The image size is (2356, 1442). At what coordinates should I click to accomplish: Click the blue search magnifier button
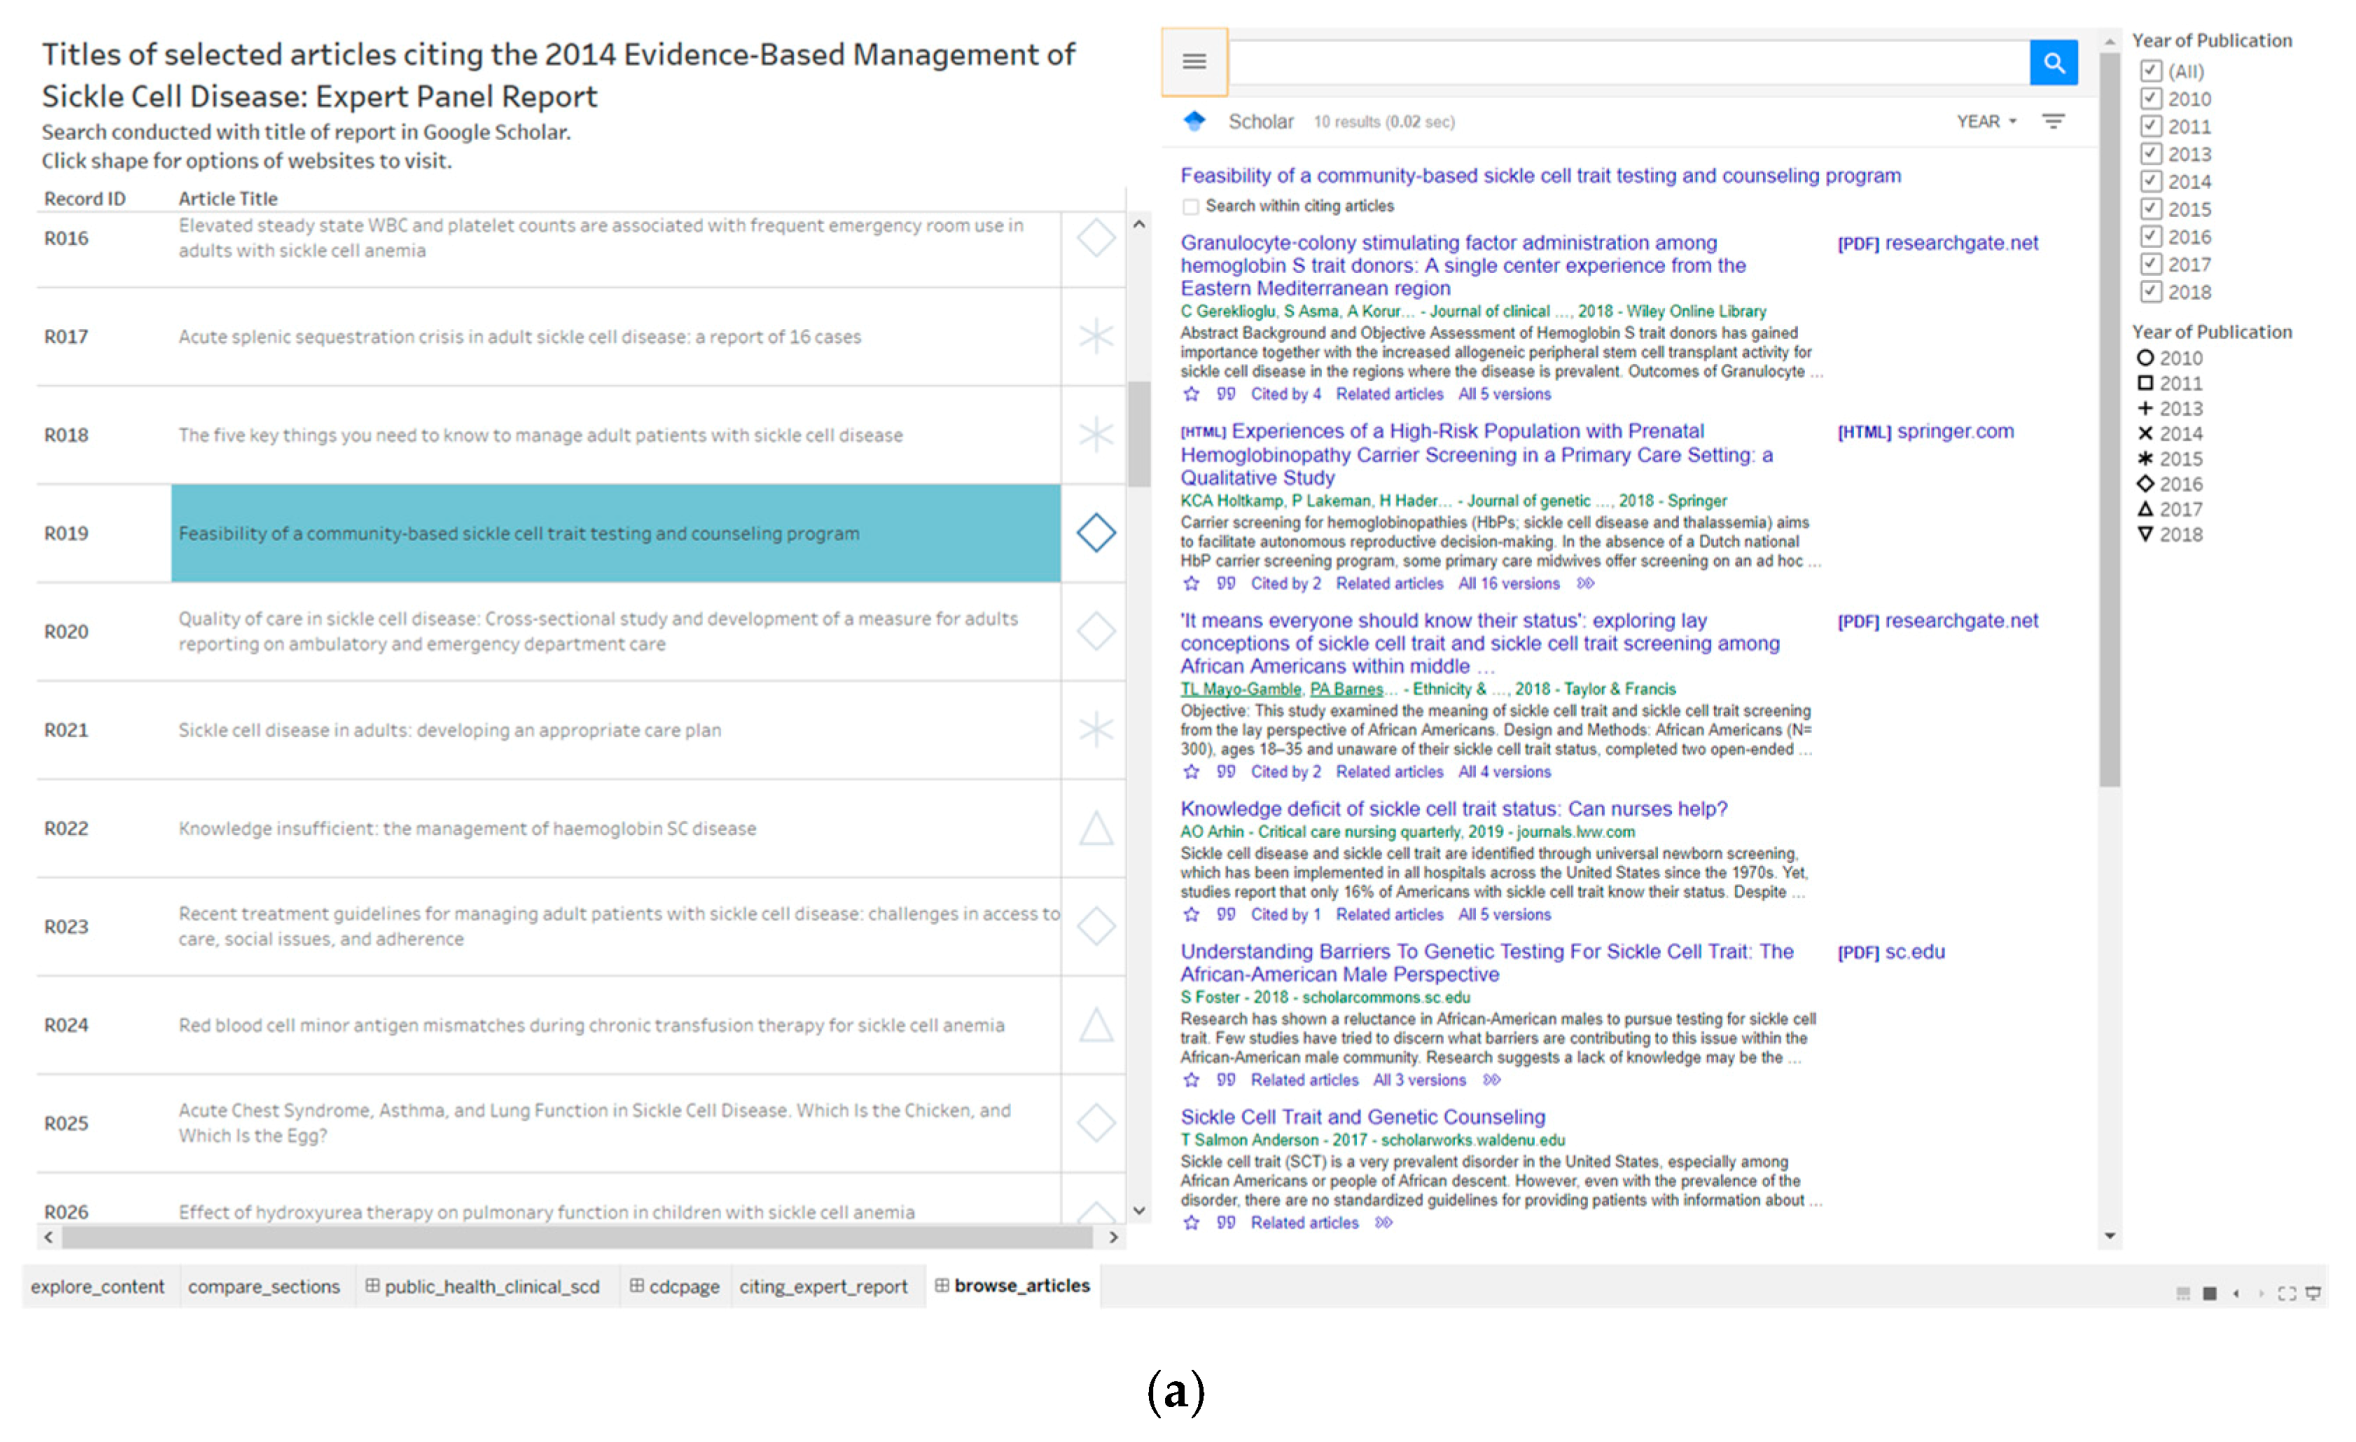click(x=2053, y=63)
